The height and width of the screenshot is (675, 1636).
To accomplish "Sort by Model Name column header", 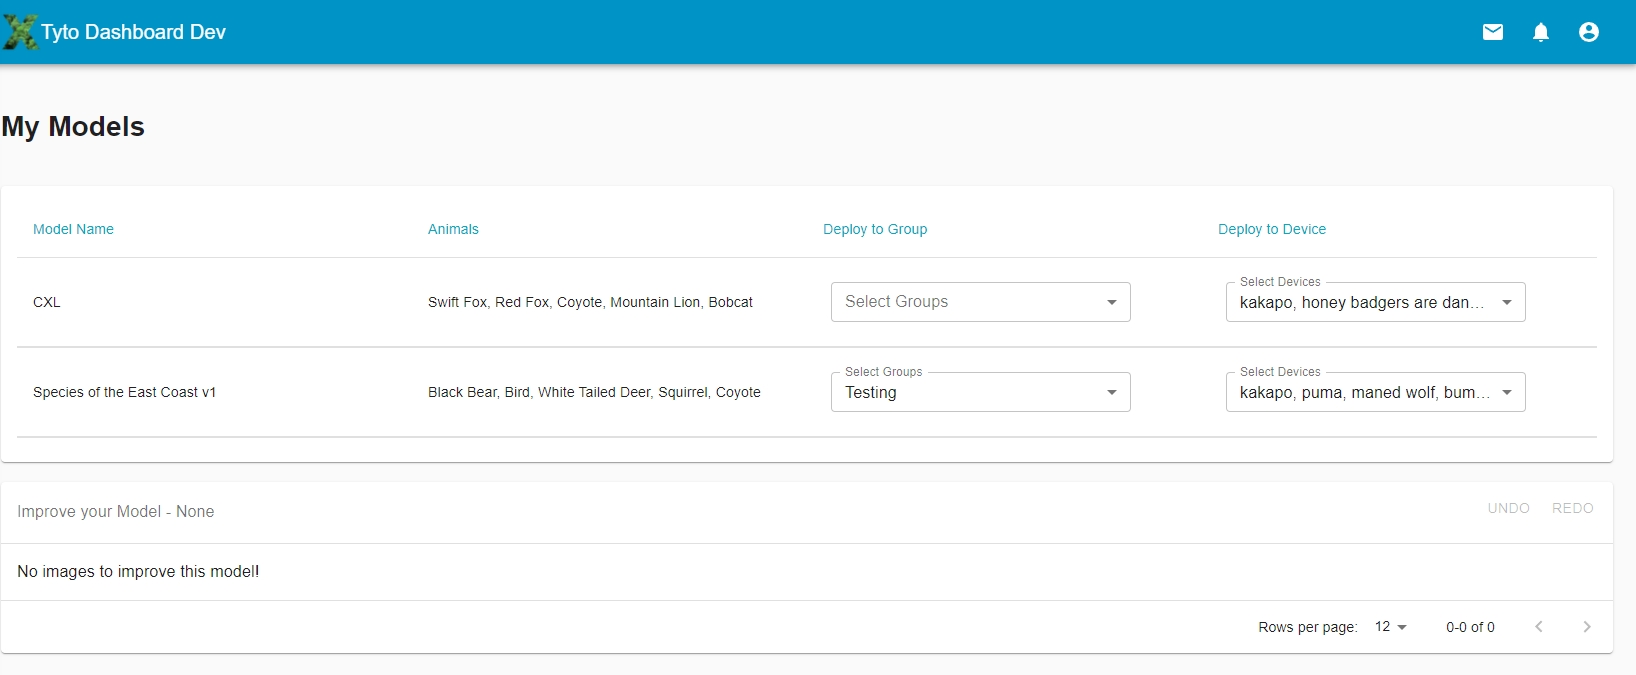I will tap(73, 229).
